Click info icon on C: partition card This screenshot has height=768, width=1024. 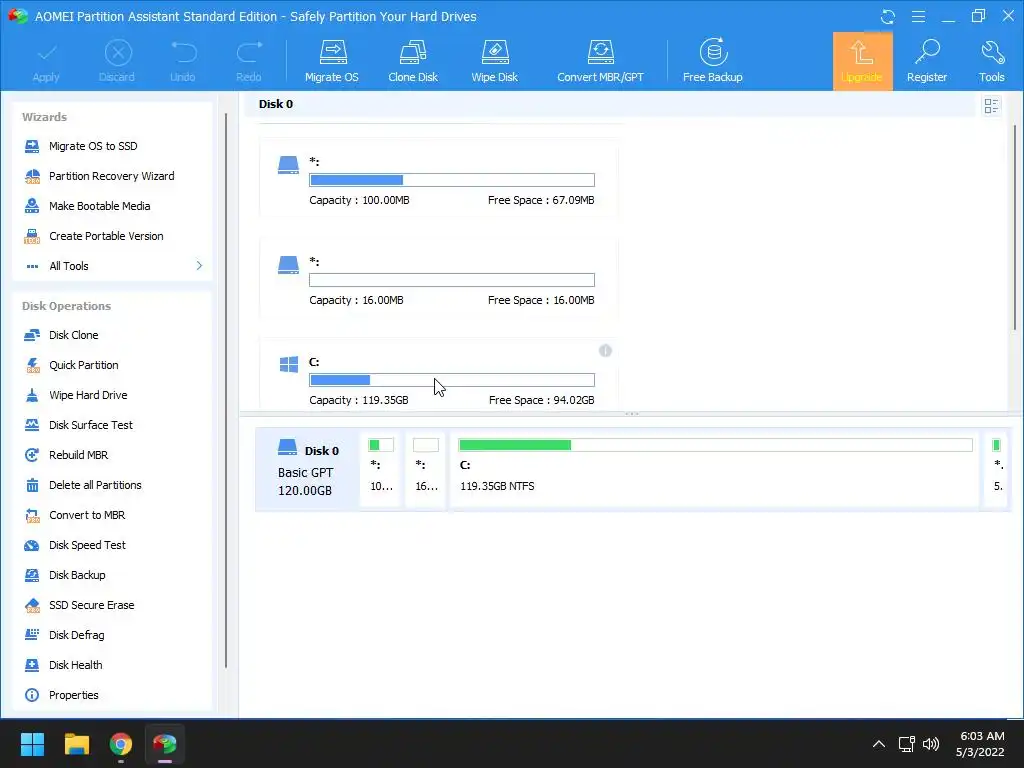tap(605, 351)
